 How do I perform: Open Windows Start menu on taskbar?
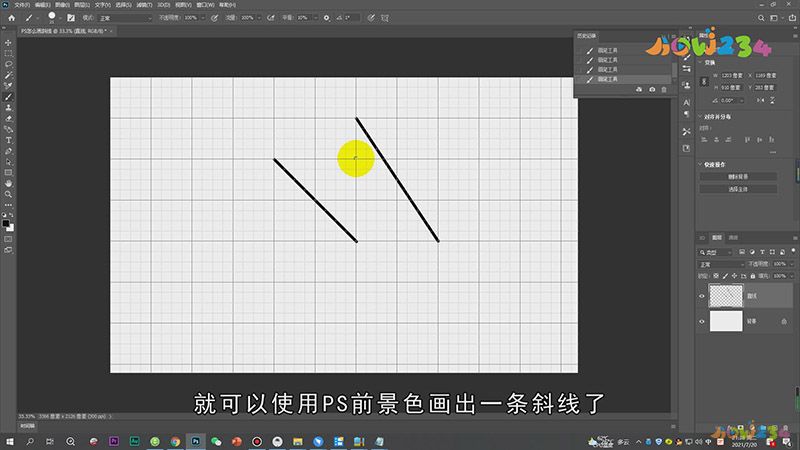pyautogui.click(x=9, y=441)
